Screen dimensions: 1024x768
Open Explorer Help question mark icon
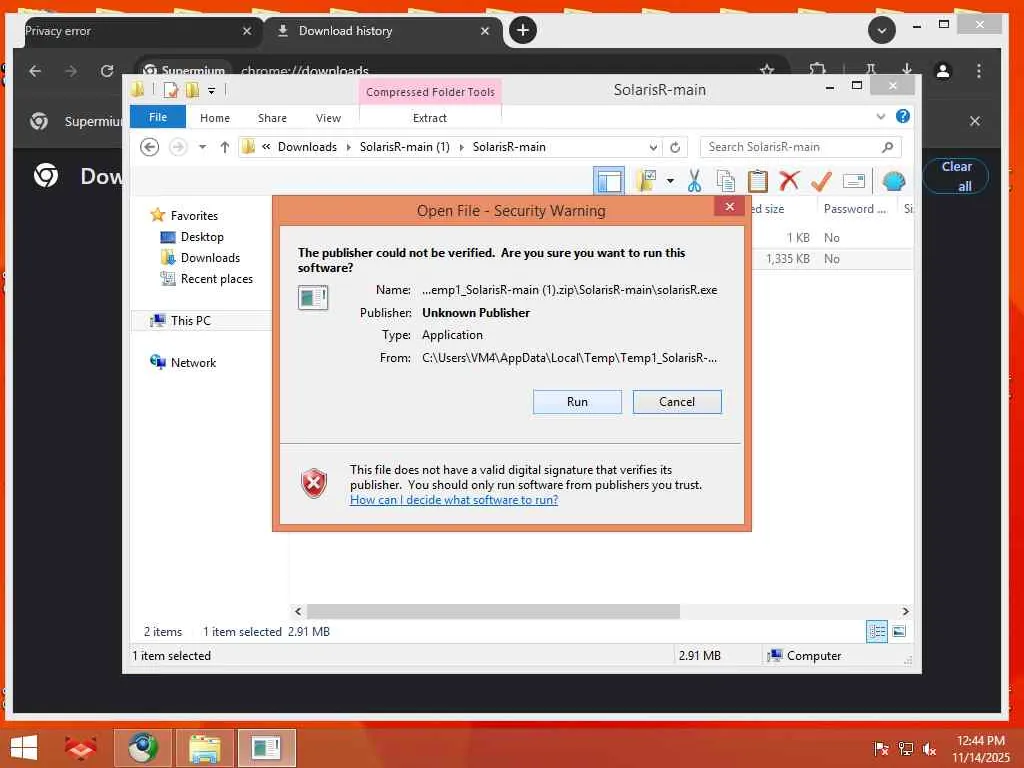coord(903,116)
